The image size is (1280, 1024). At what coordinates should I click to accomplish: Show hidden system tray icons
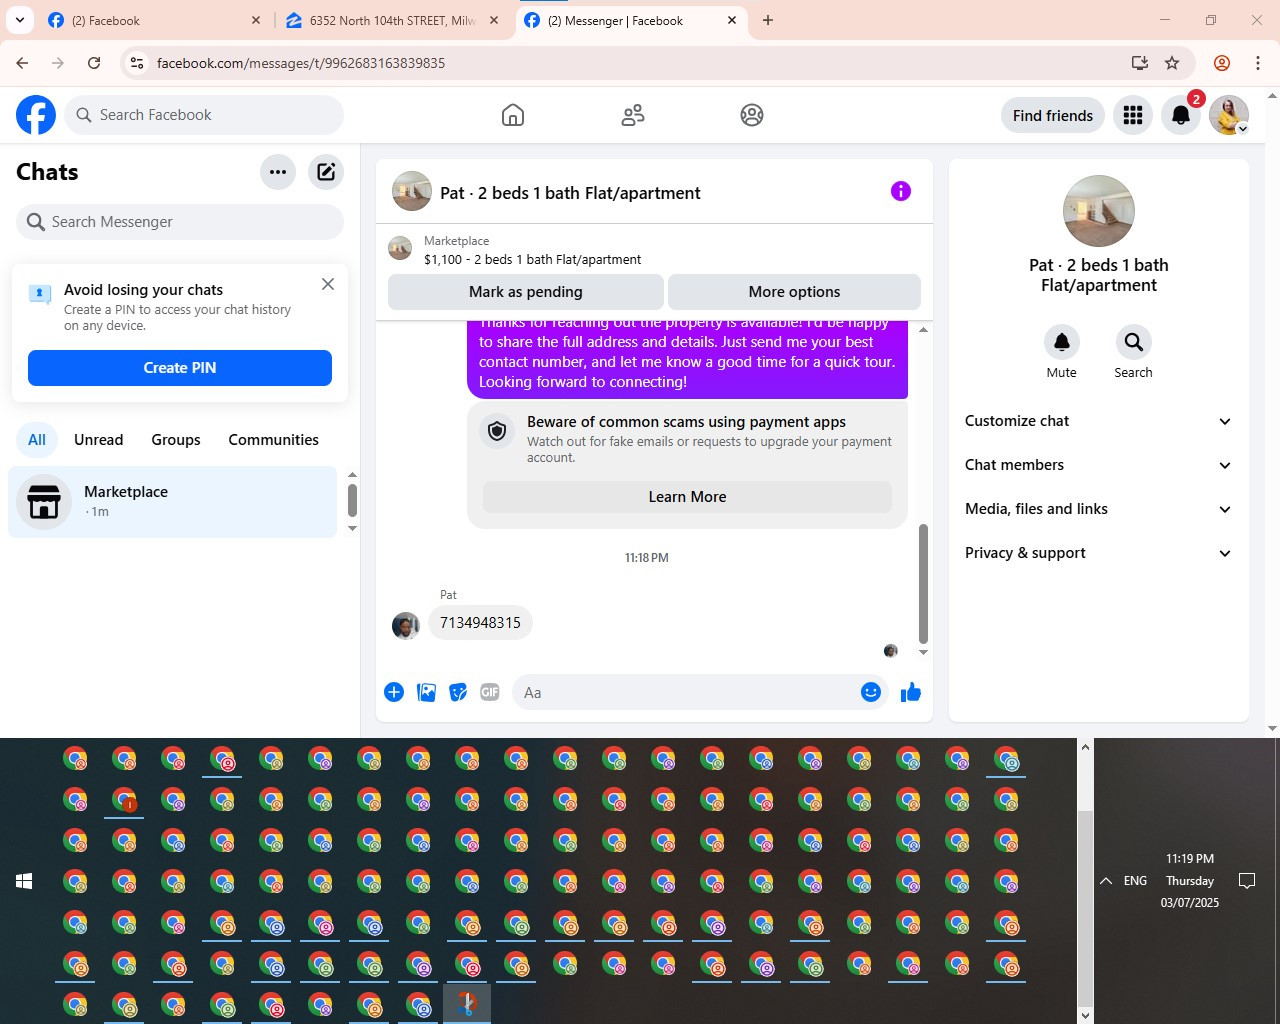tap(1106, 881)
